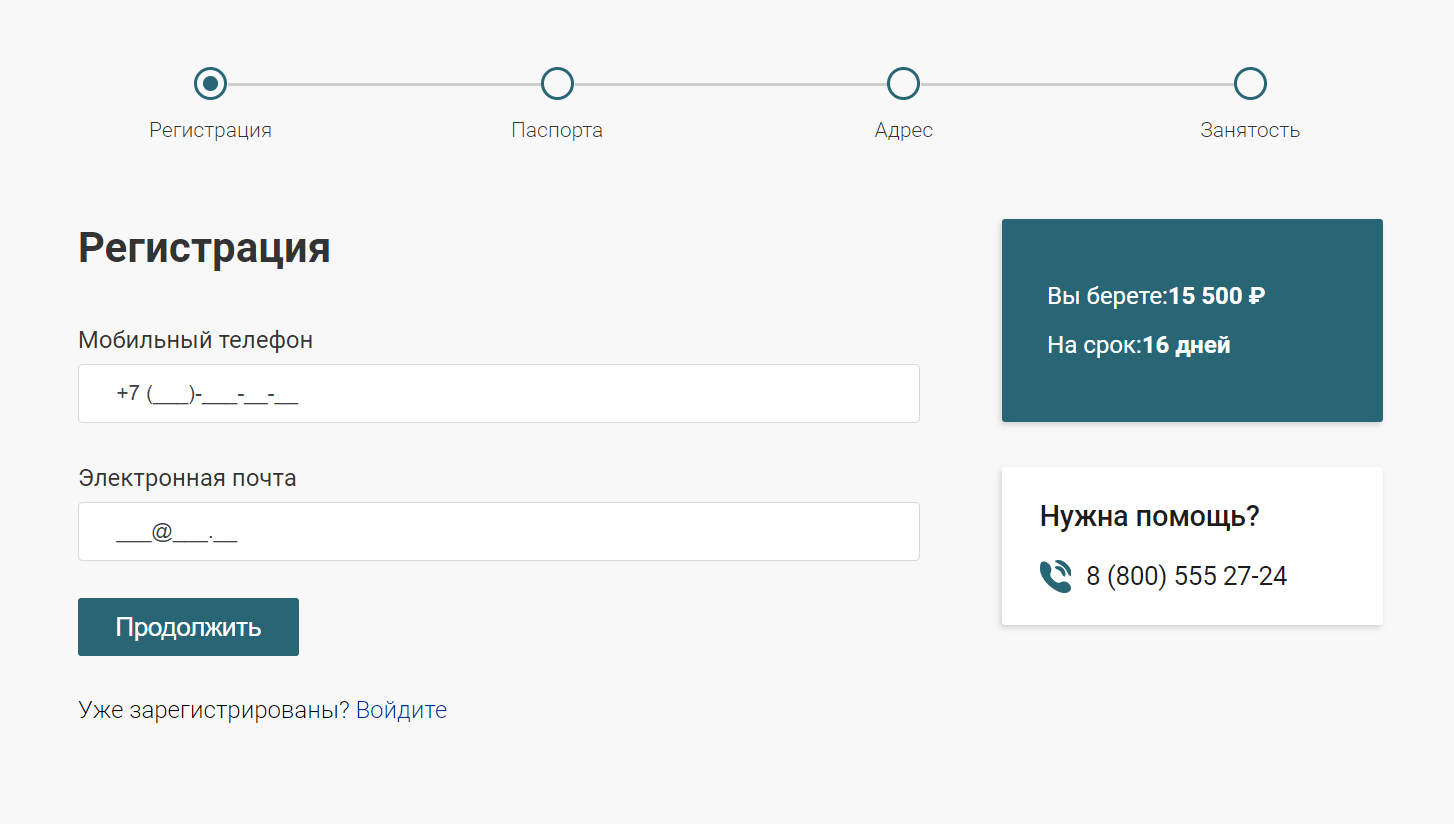The image size is (1454, 824).
Task: Click the loan amount 15 500 ₽
Action: coord(1217,296)
